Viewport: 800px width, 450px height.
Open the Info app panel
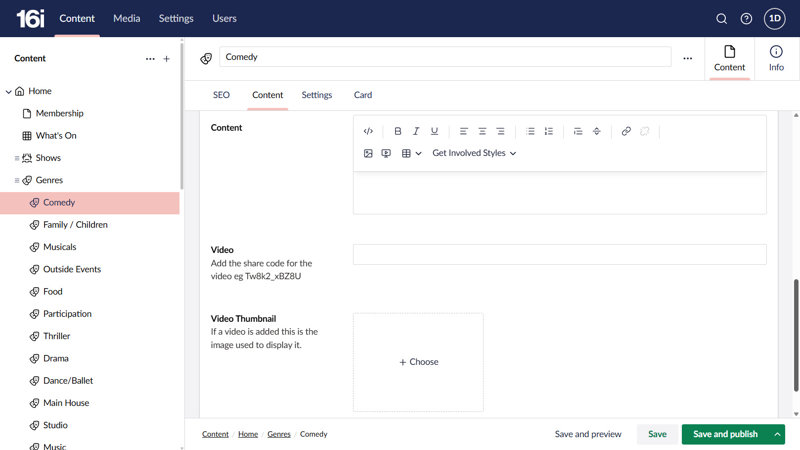point(776,58)
